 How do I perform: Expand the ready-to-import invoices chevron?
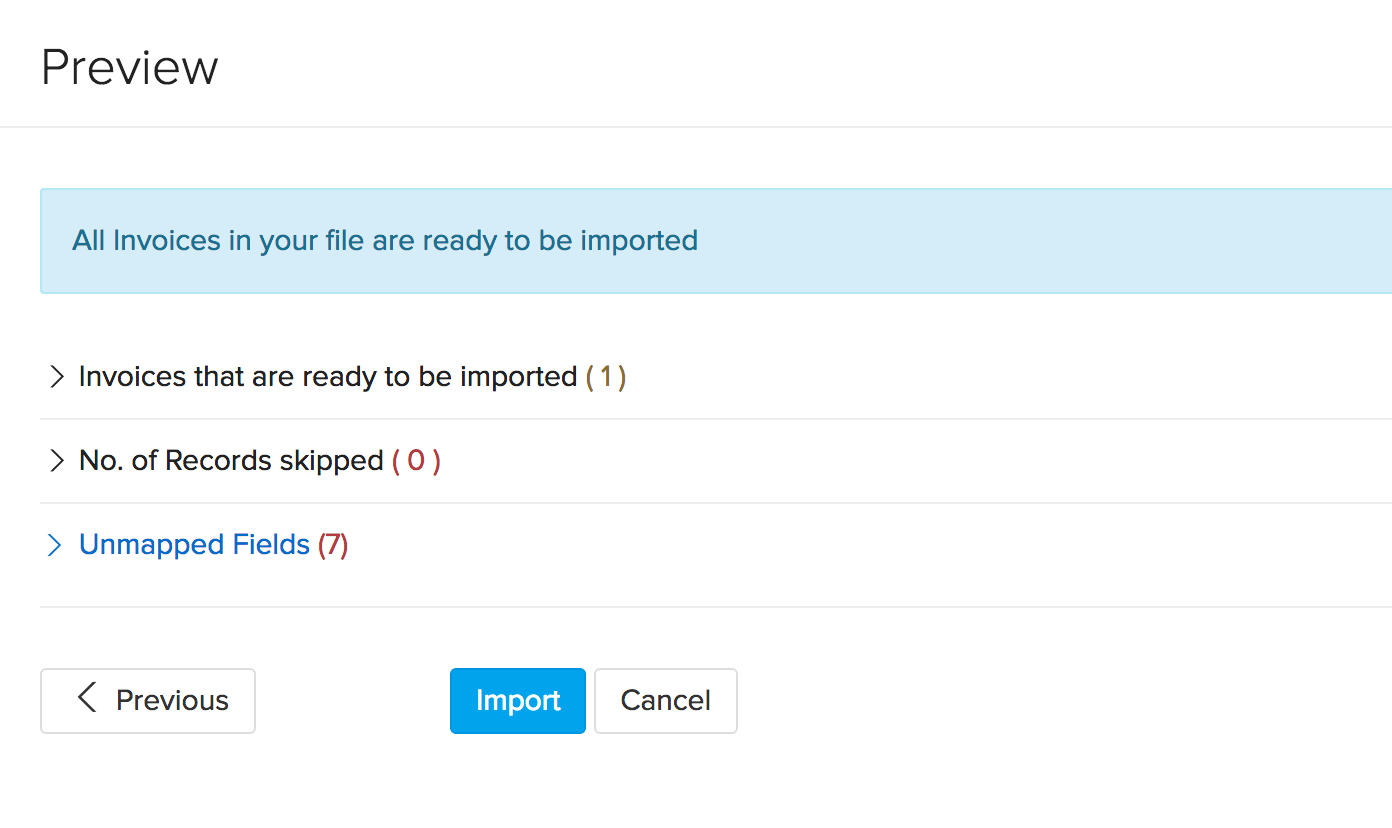56,377
